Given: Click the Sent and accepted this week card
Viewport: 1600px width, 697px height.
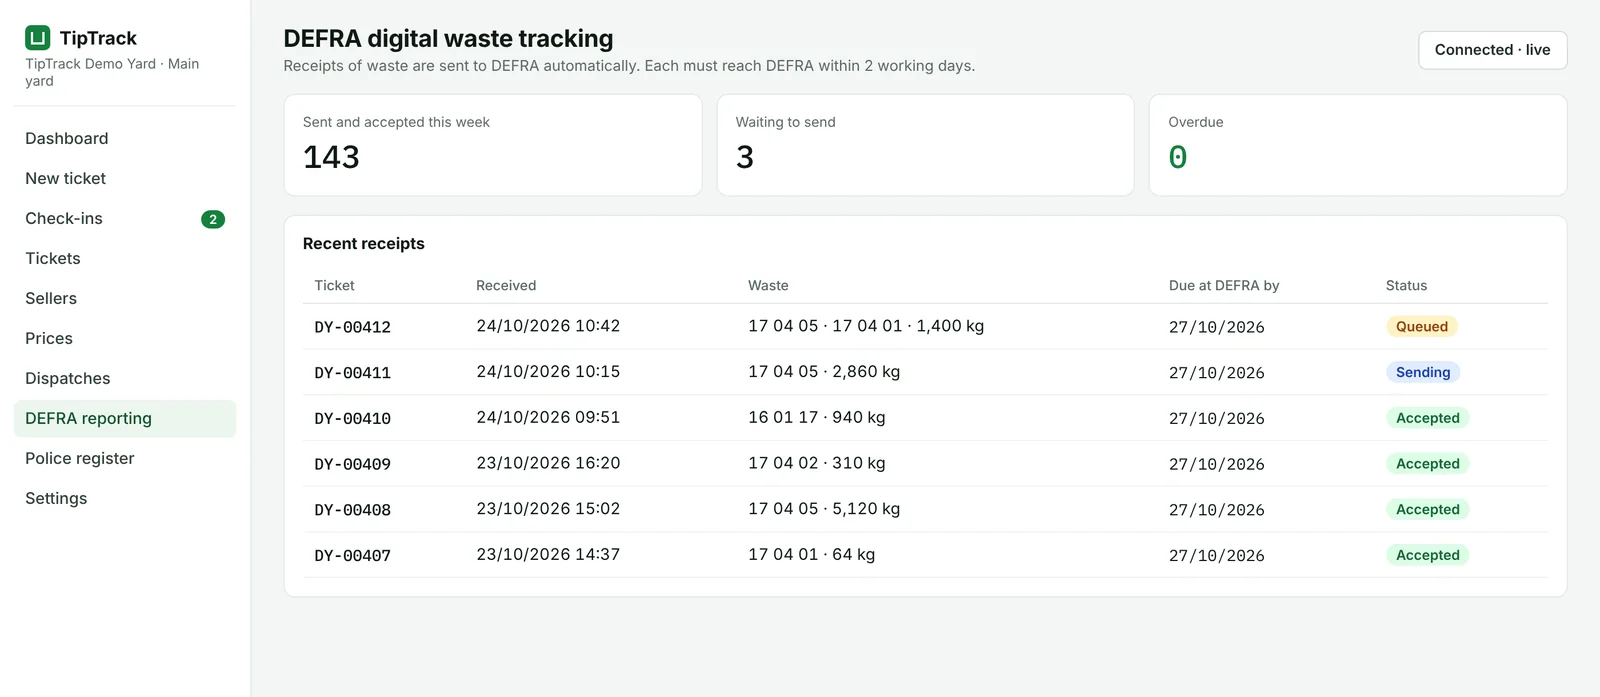Looking at the screenshot, I should pyautogui.click(x=493, y=145).
